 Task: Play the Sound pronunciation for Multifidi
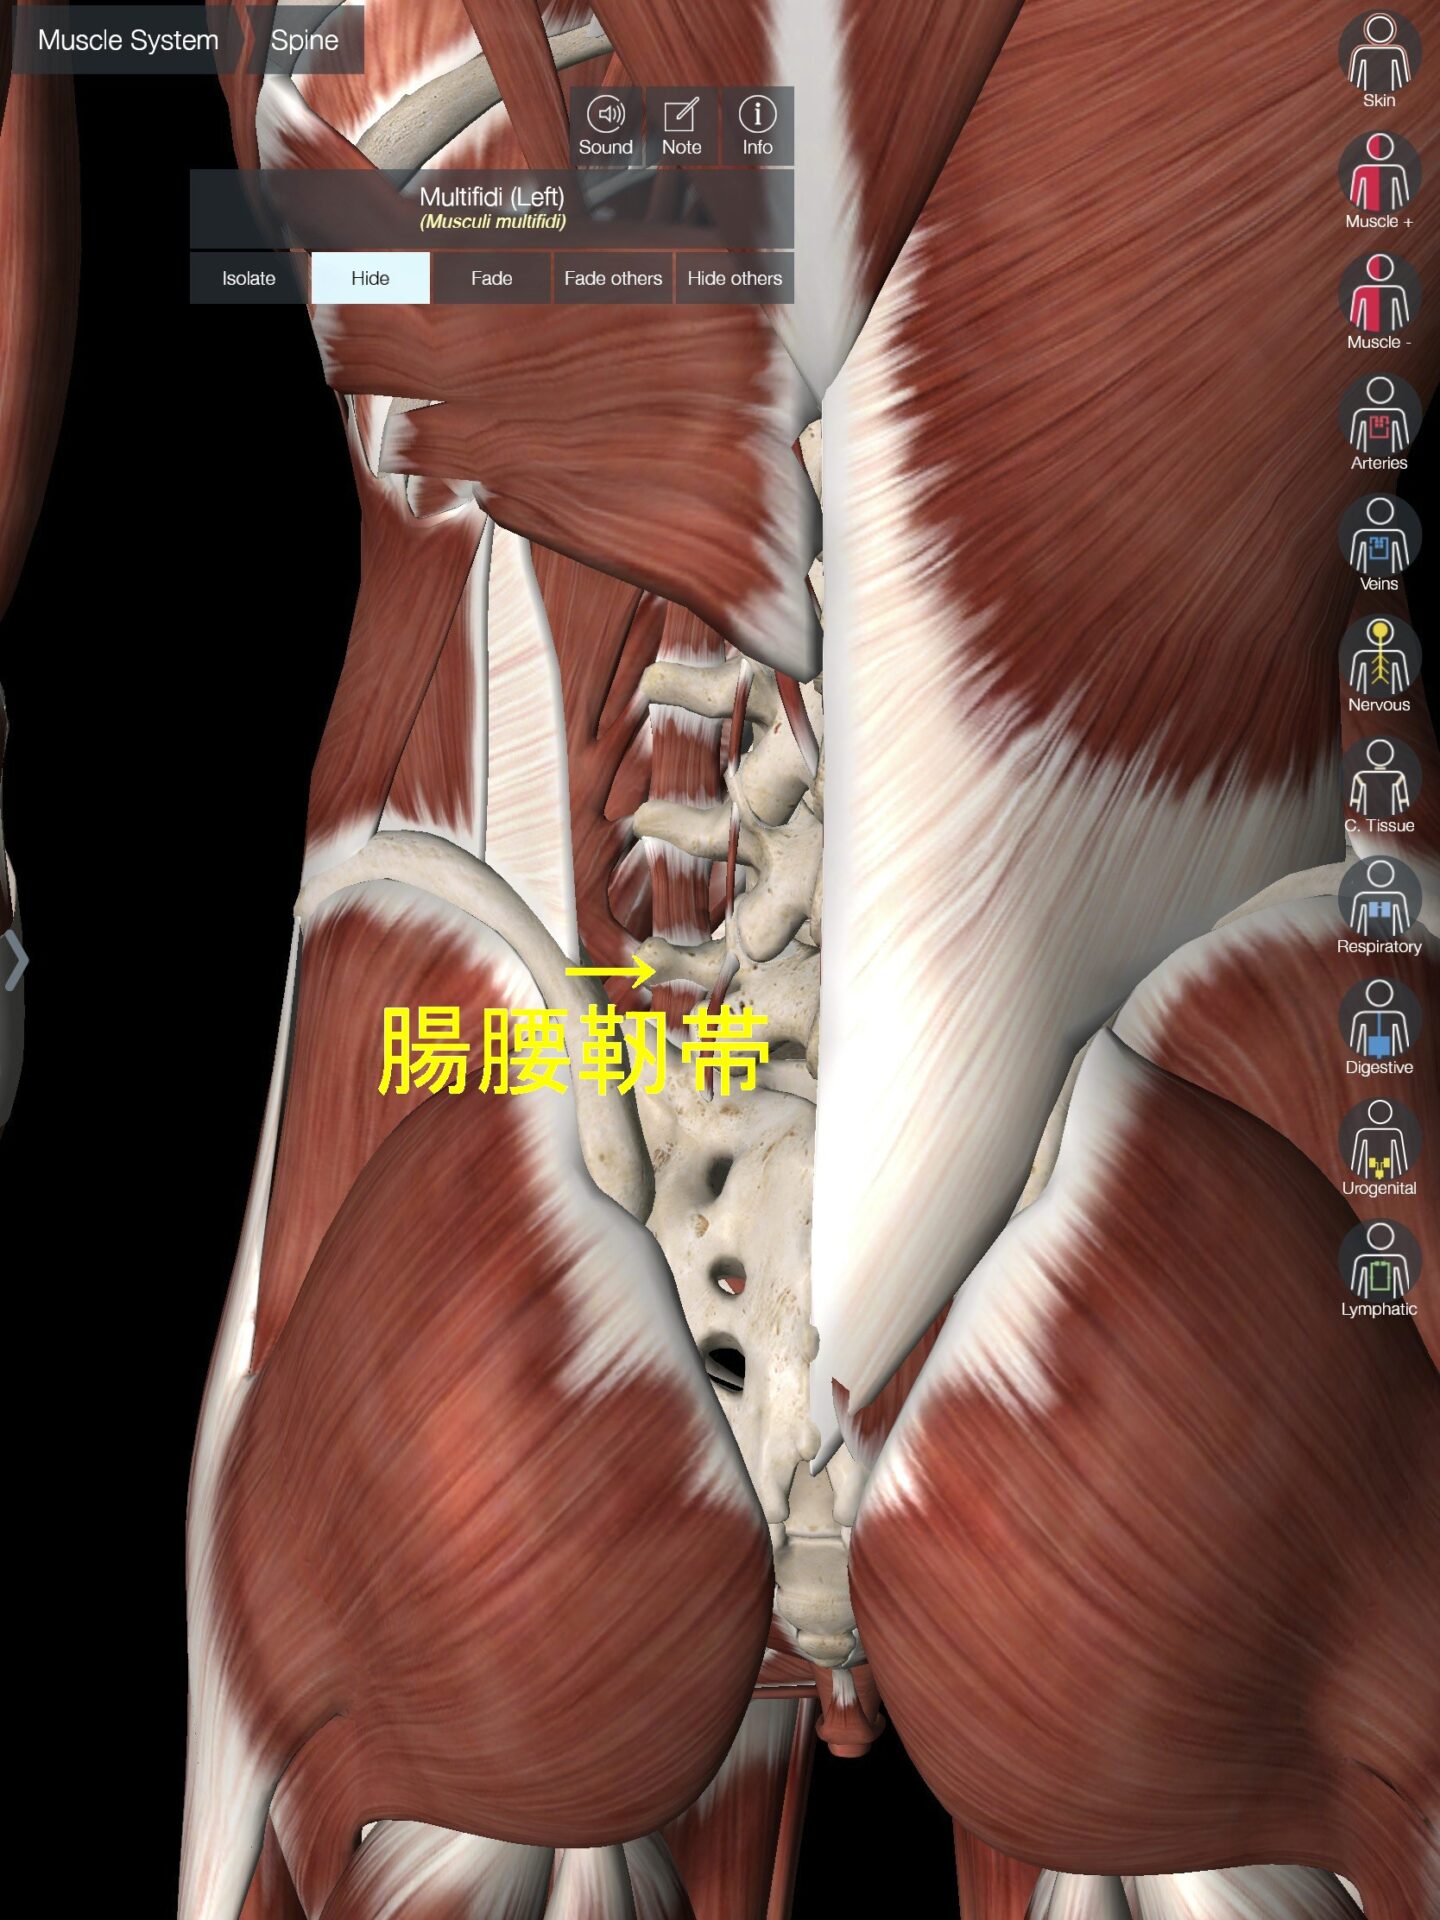pyautogui.click(x=606, y=126)
